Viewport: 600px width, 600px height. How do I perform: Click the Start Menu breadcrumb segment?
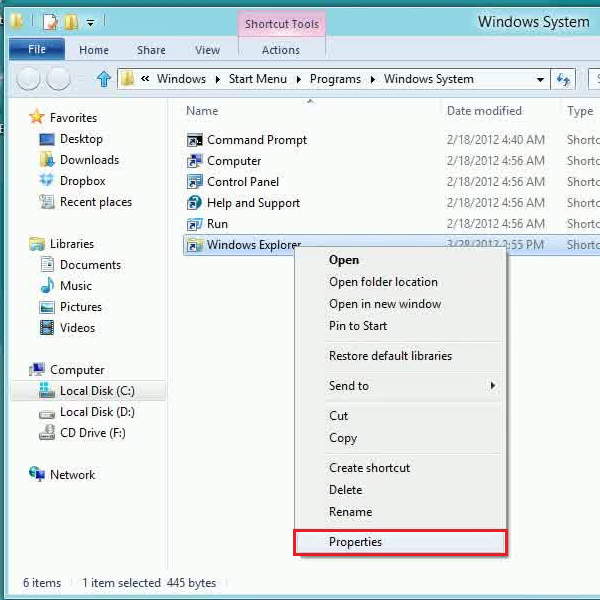(x=258, y=79)
